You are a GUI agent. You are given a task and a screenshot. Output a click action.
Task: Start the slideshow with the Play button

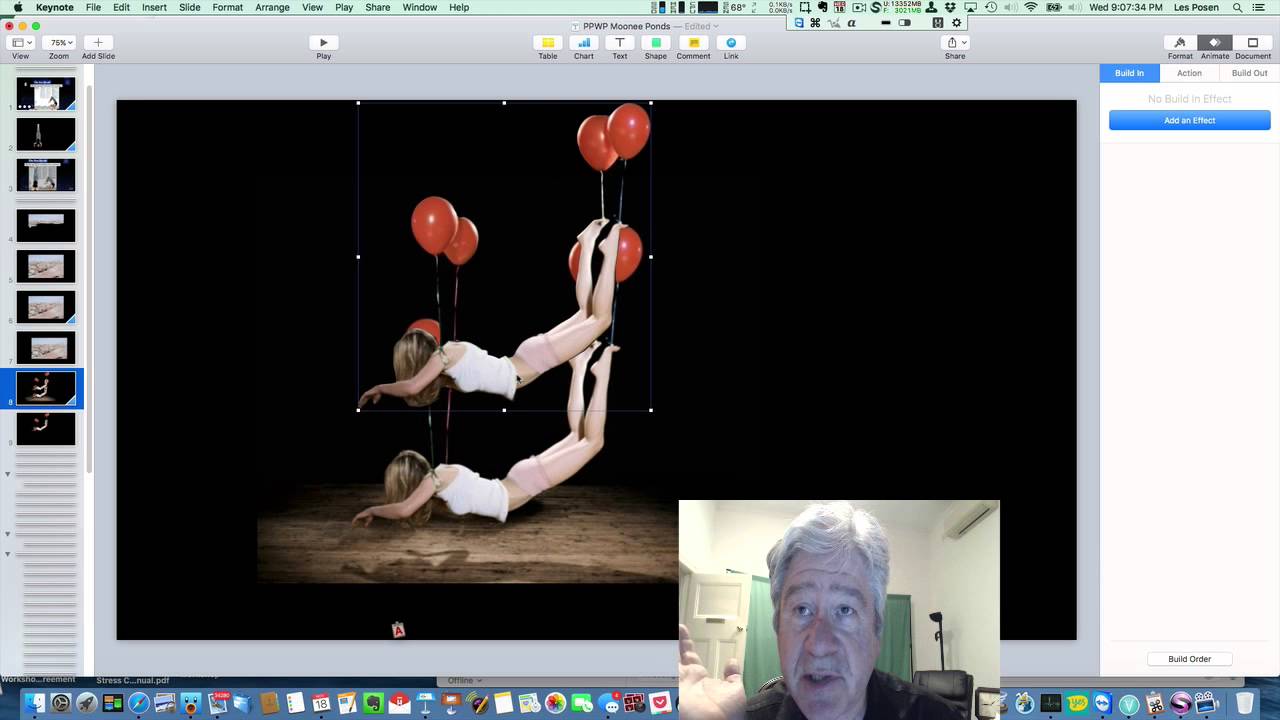(323, 43)
